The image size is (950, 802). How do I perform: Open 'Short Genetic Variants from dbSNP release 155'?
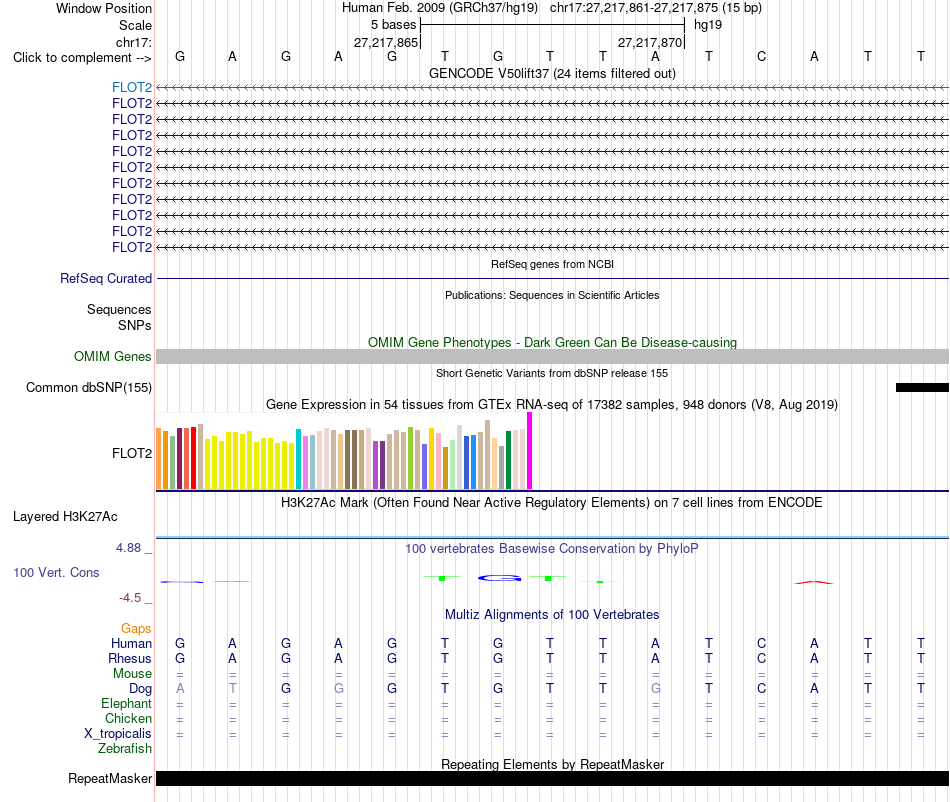click(552, 373)
